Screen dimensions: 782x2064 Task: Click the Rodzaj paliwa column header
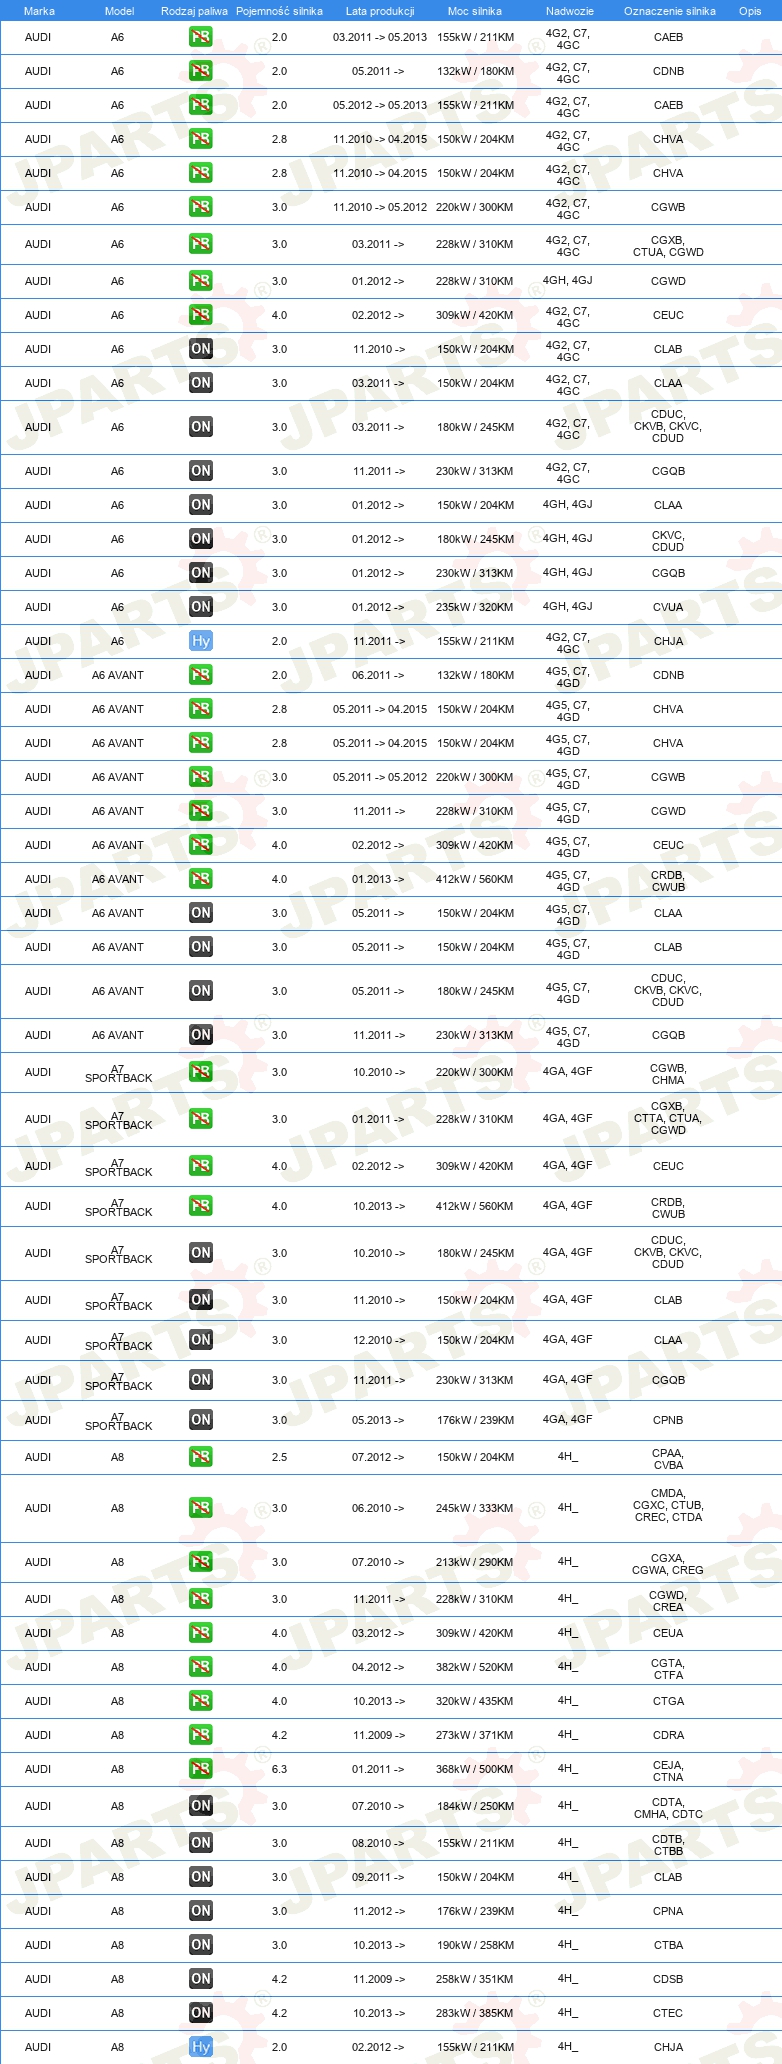coord(194,11)
